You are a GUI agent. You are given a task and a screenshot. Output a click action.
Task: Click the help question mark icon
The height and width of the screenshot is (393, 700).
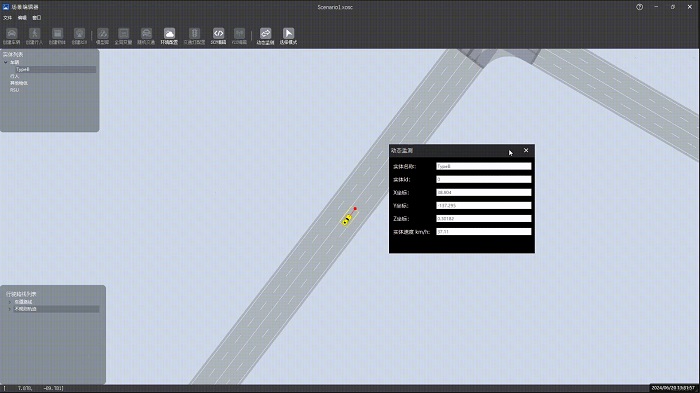click(x=639, y=7)
